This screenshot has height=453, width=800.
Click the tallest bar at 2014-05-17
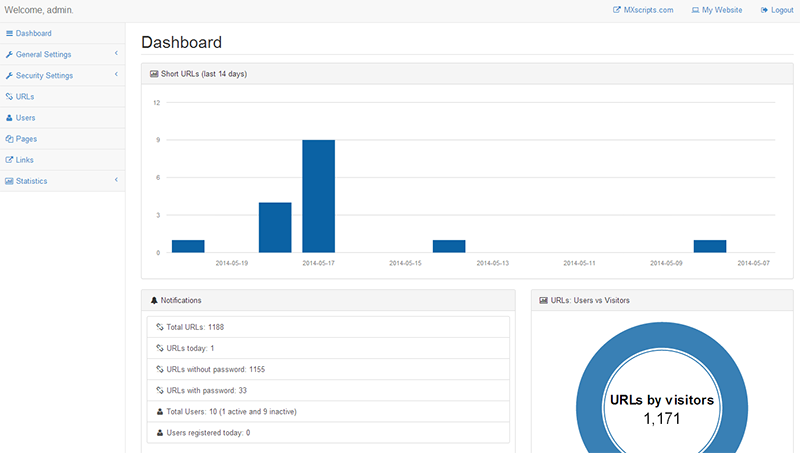point(318,196)
